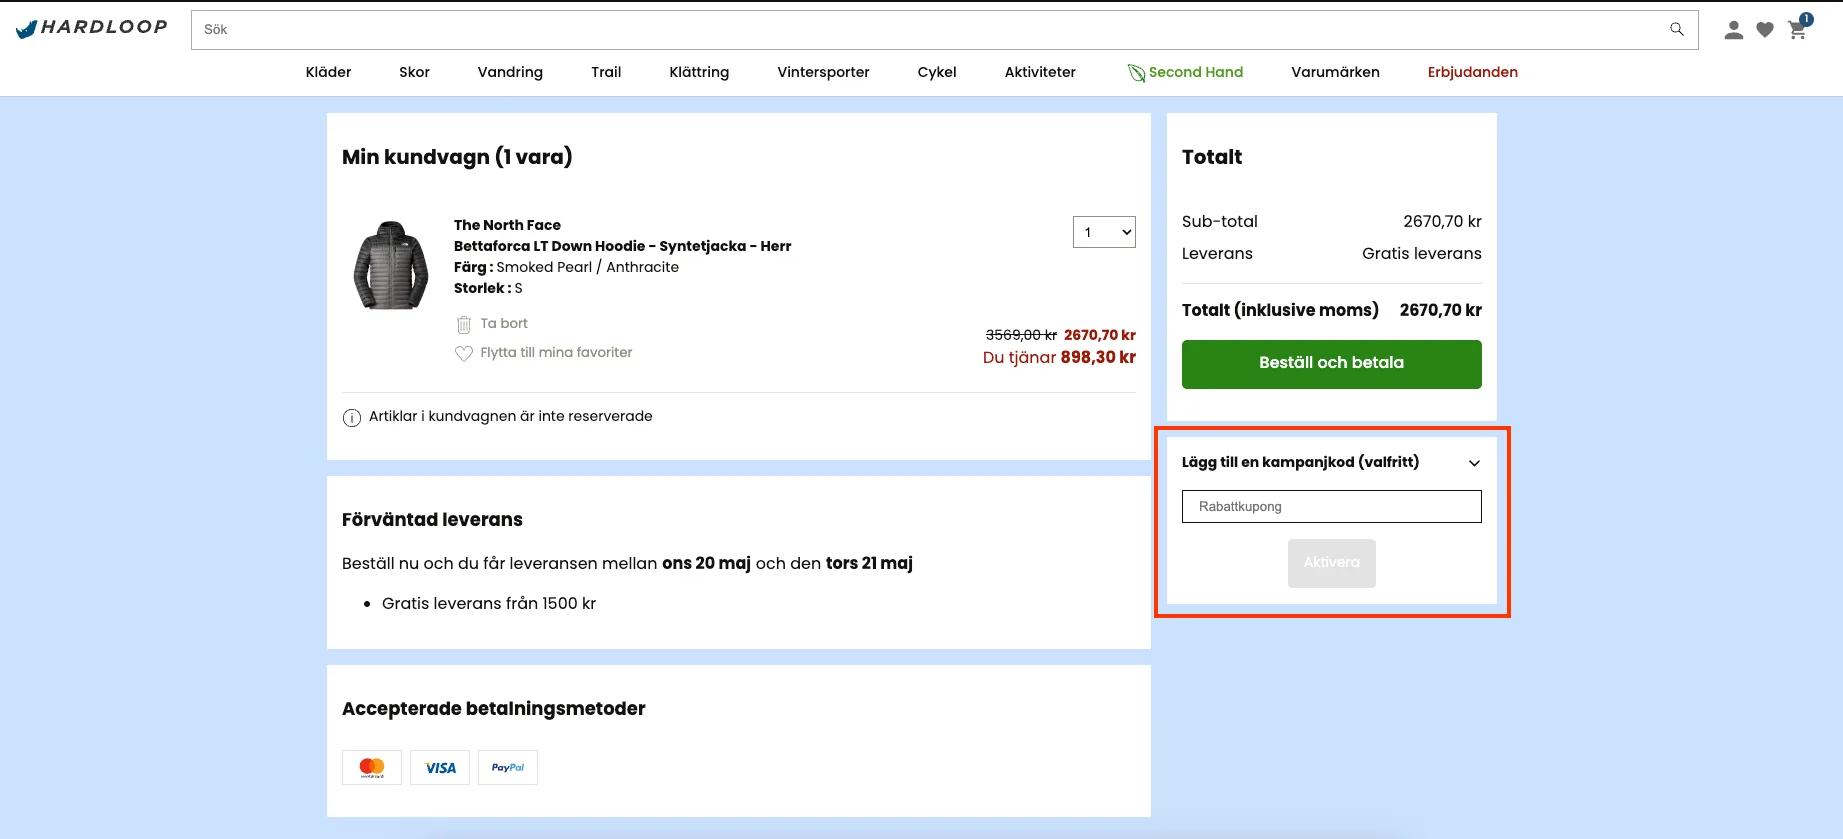Screen dimensions: 1843x839
Task: Click the Aktivera coupon button
Action: pyautogui.click(x=1332, y=563)
